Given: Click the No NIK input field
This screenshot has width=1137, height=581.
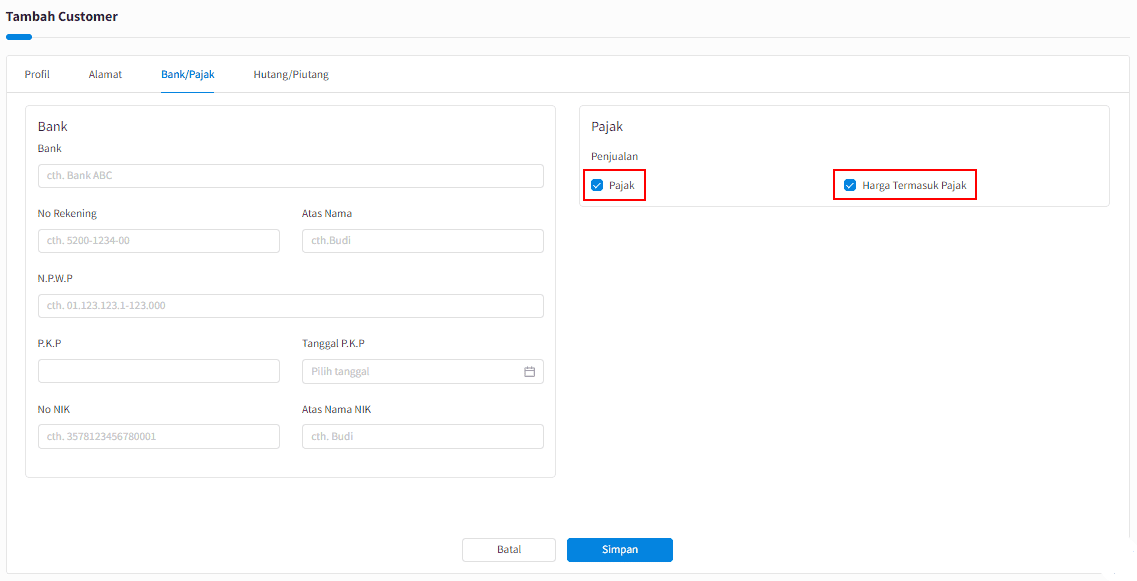Looking at the screenshot, I should 159,437.
